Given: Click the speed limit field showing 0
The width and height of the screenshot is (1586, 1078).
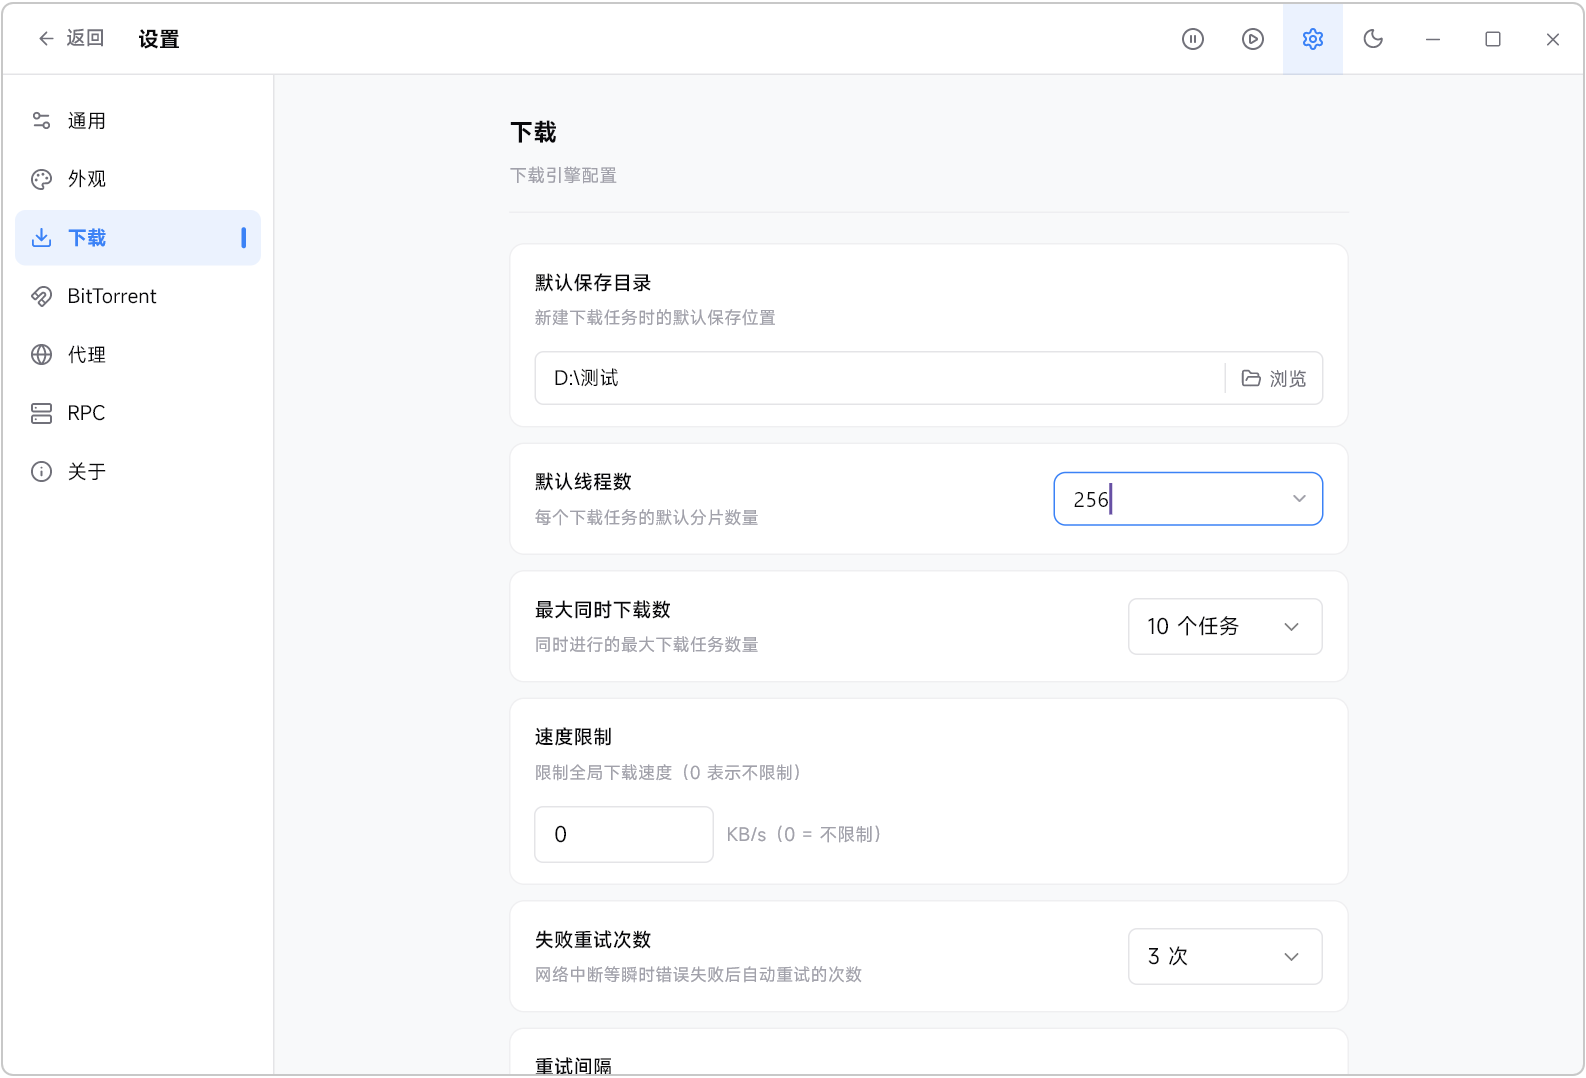Looking at the screenshot, I should (624, 834).
